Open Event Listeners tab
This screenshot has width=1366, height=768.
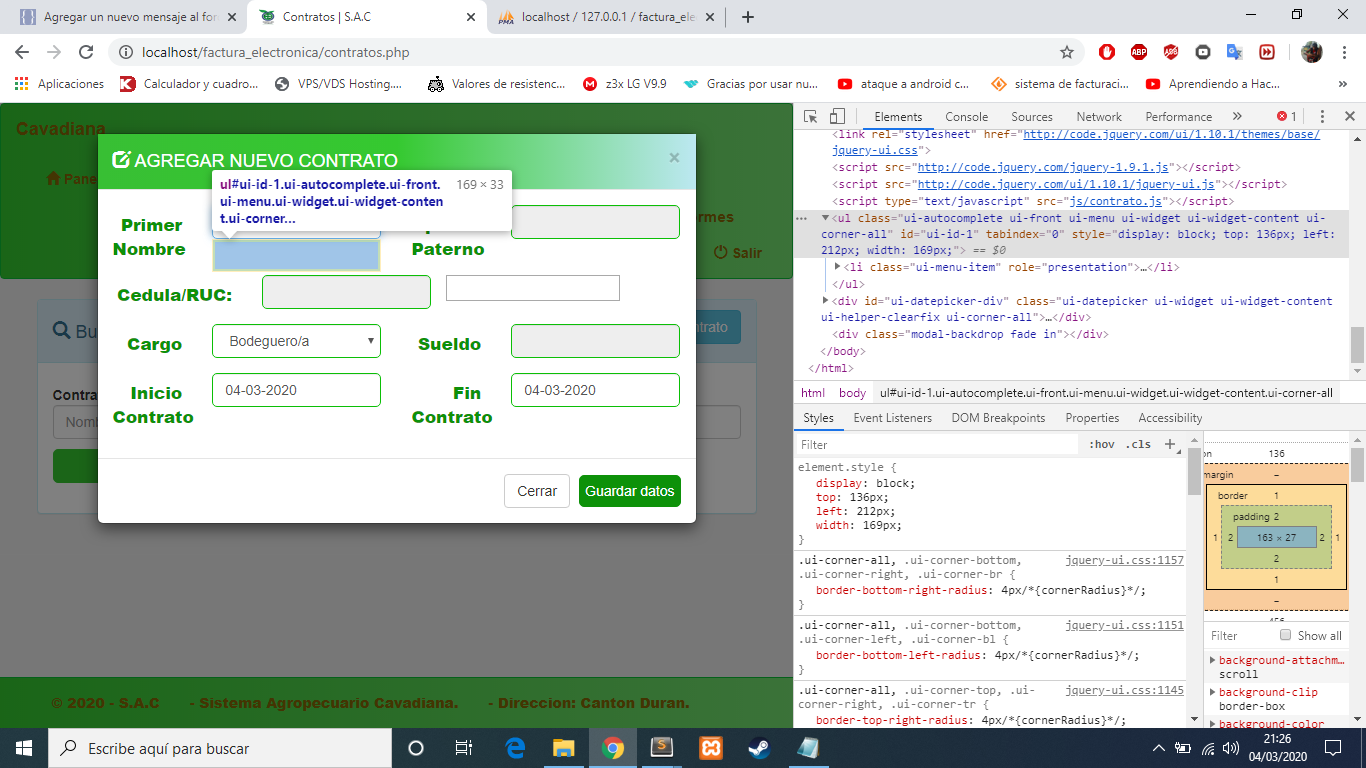point(892,418)
